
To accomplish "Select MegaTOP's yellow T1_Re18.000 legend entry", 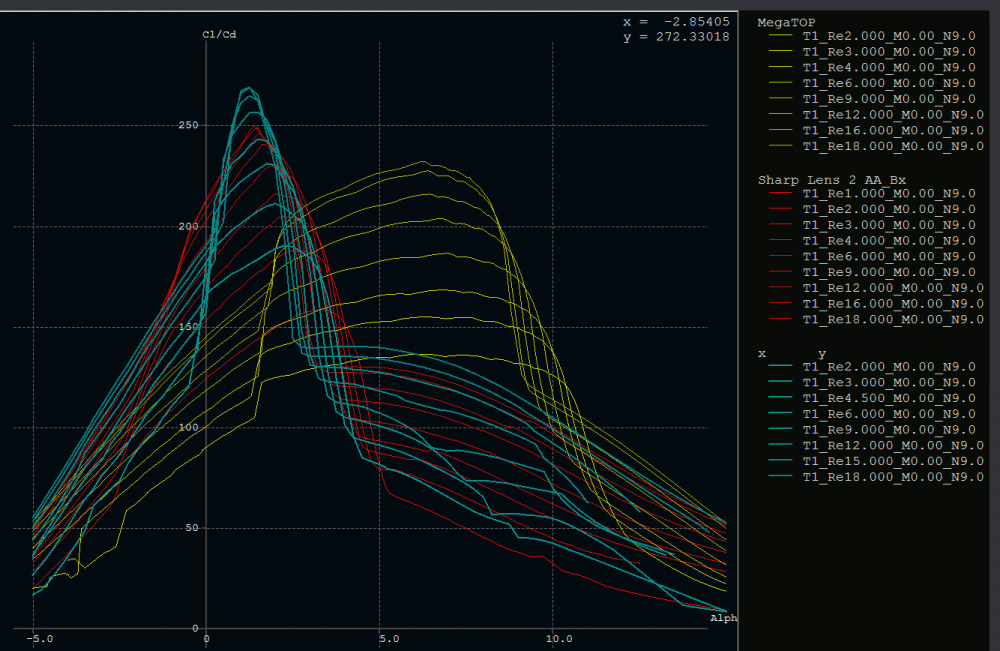I will click(x=889, y=146).
